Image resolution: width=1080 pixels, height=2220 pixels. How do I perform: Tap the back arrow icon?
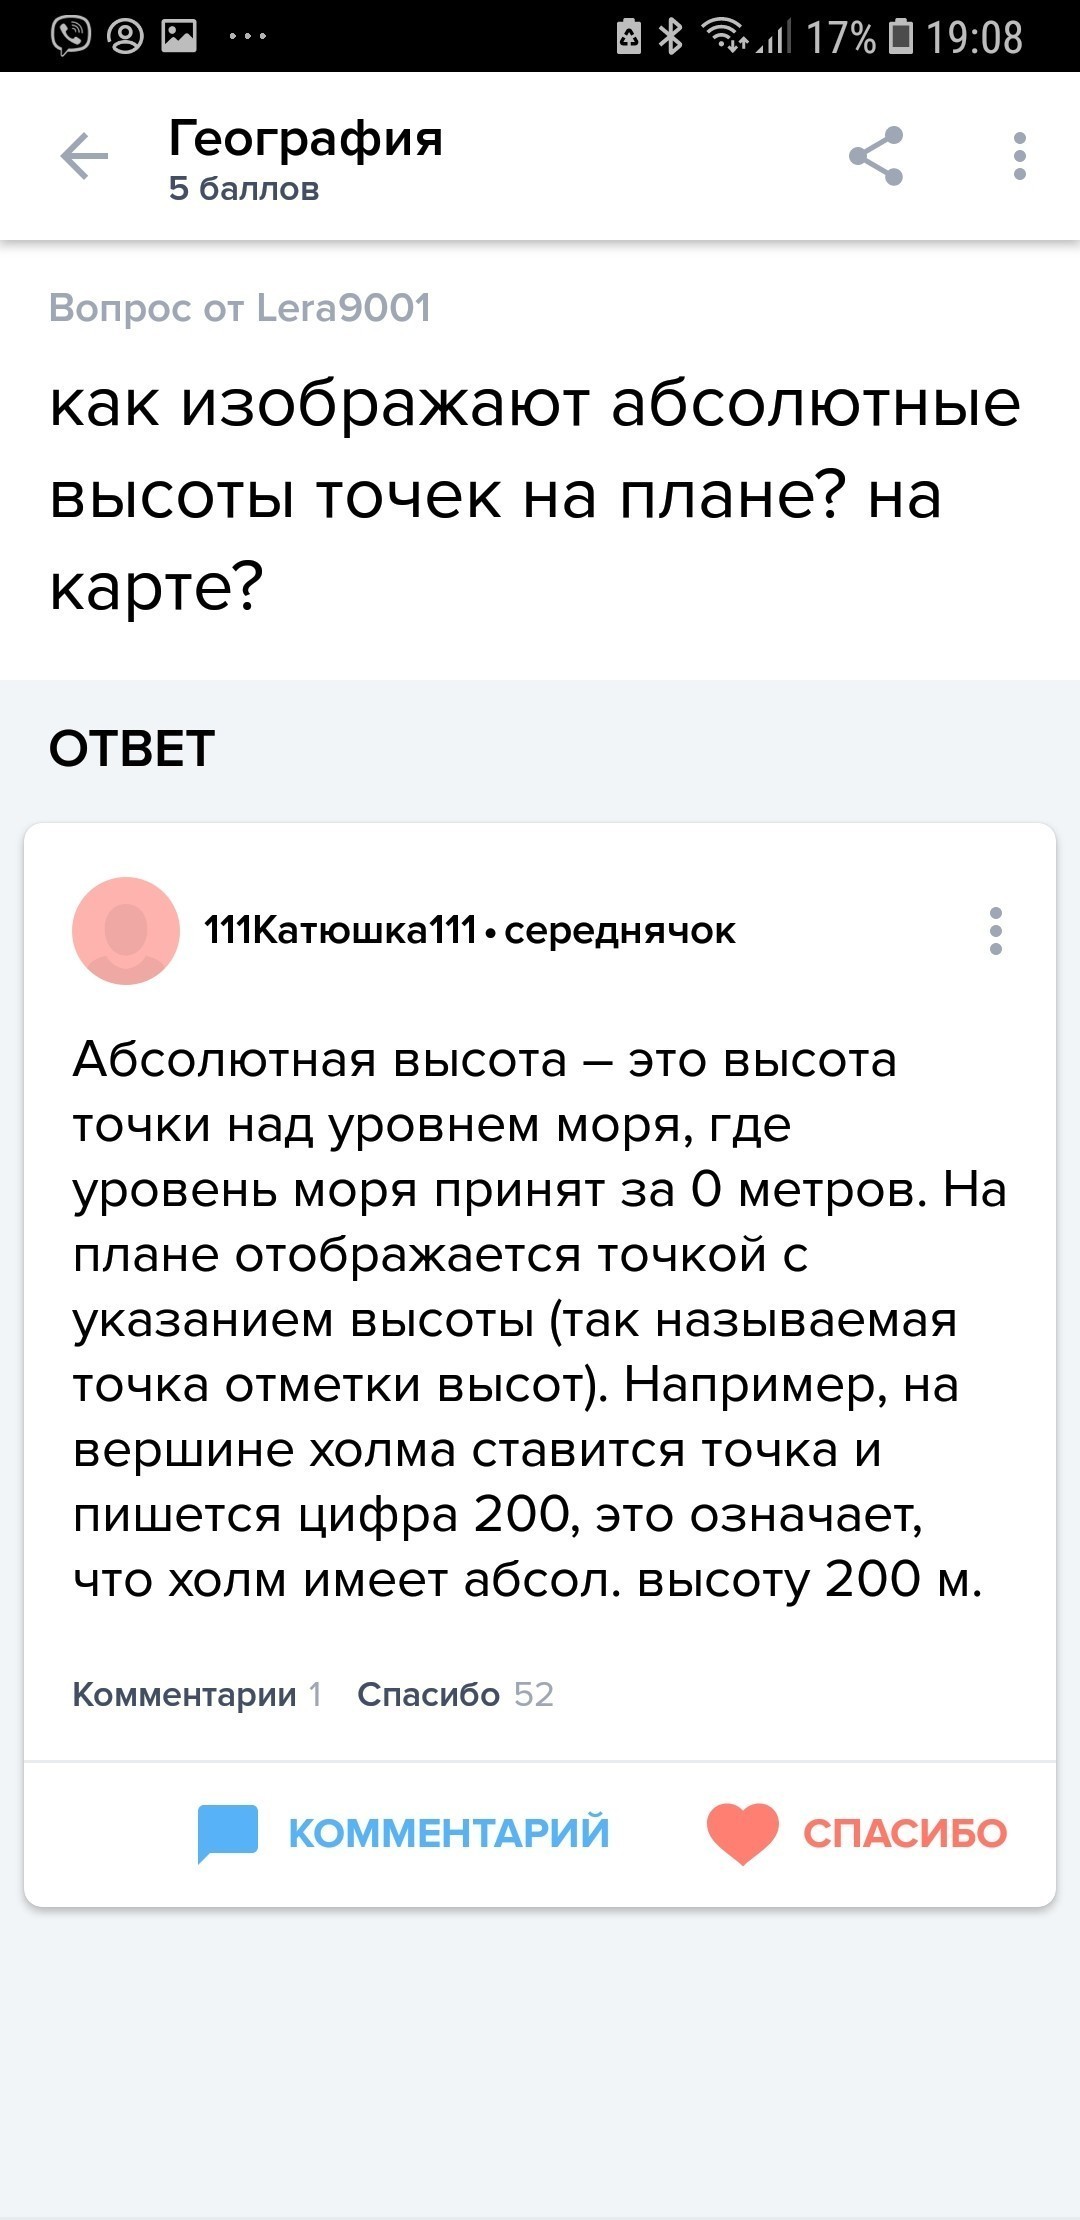[x=84, y=156]
